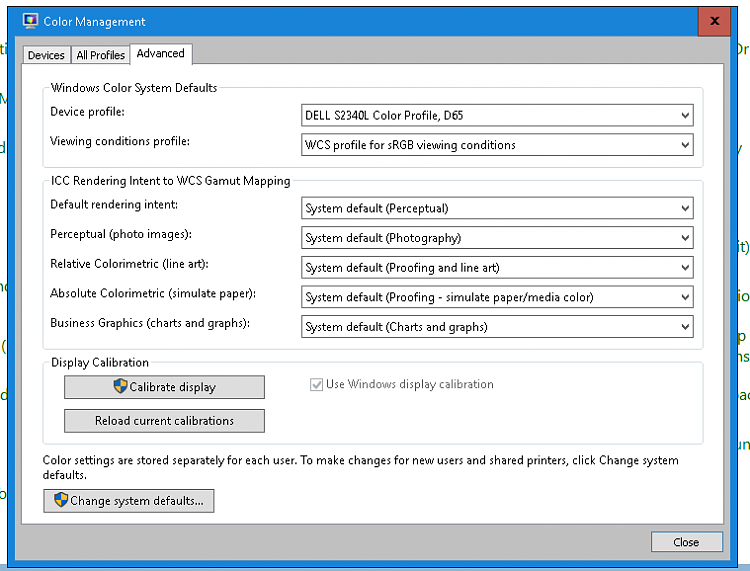Viewport: 750px width, 571px height.
Task: Click the Perceptual (photo images): label
Action: [121, 234]
